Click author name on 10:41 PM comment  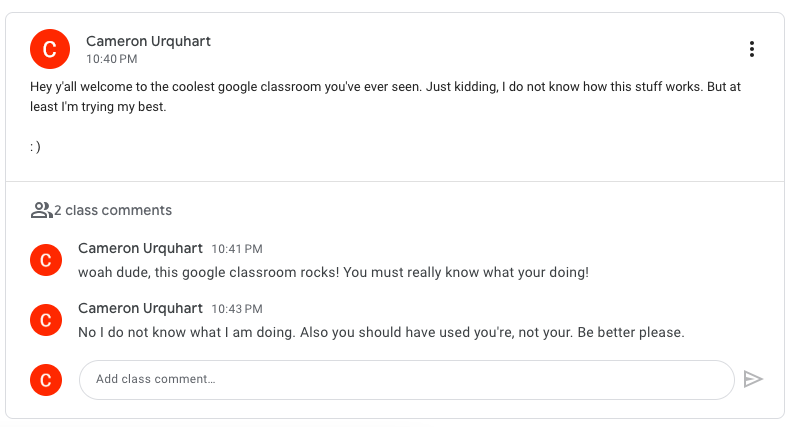pyautogui.click(x=140, y=248)
